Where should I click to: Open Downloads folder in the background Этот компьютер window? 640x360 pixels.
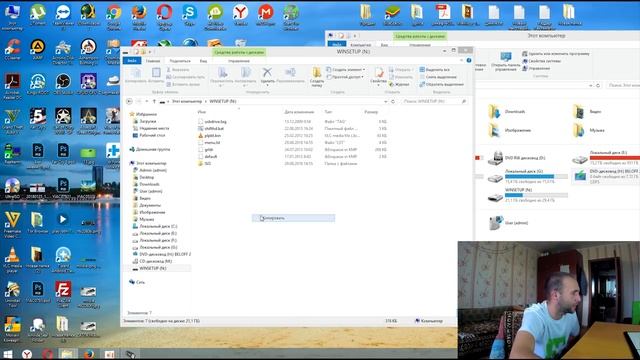(507, 111)
